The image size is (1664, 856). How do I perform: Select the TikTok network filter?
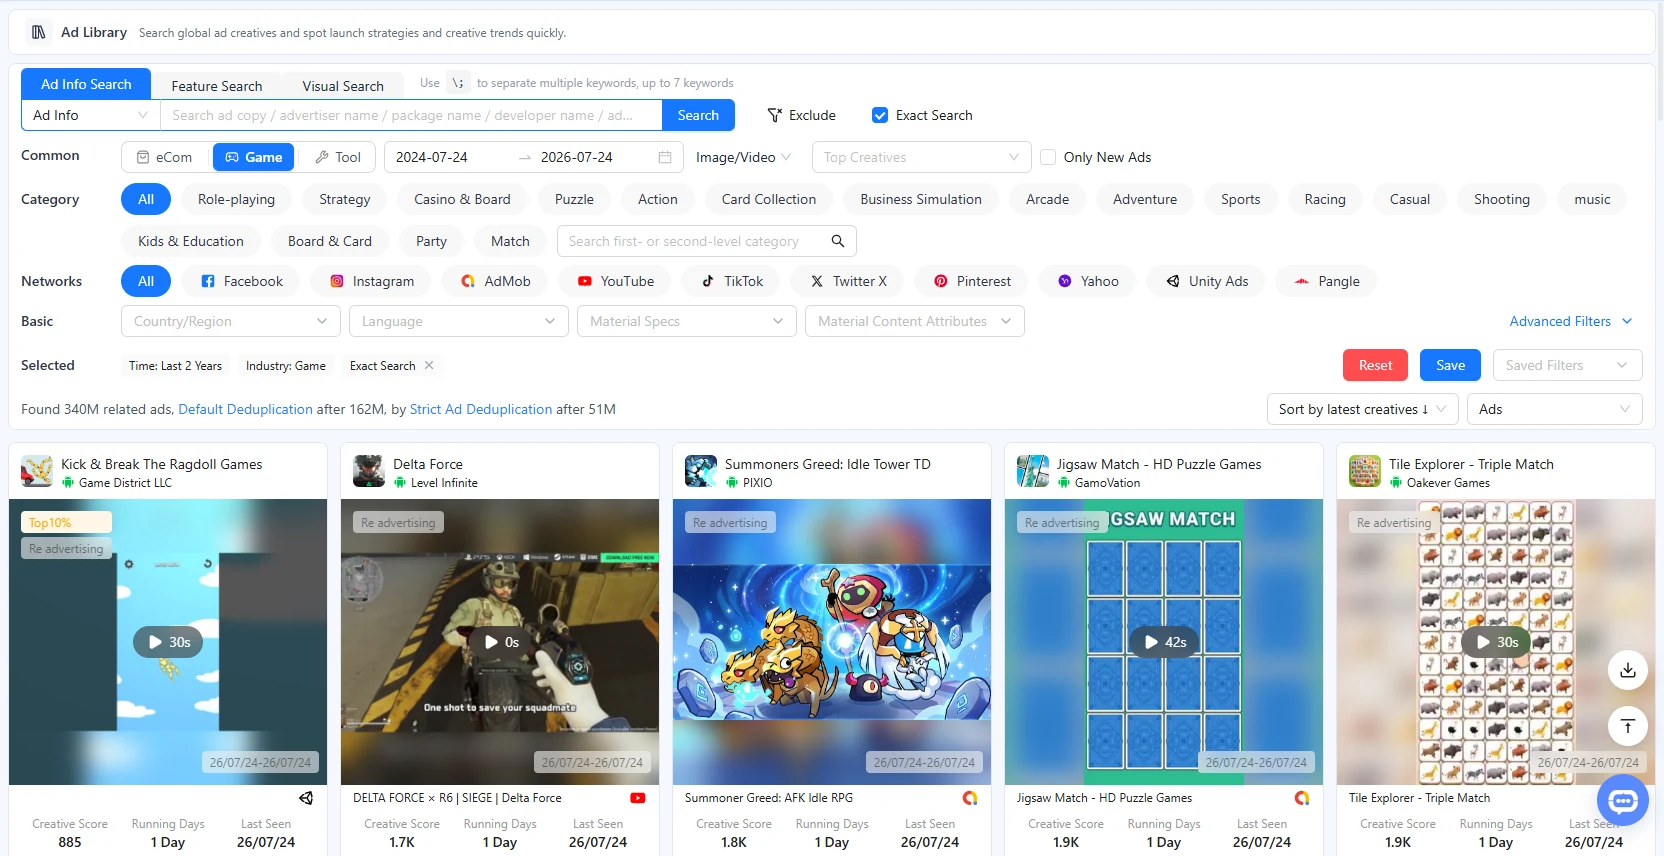click(x=732, y=281)
